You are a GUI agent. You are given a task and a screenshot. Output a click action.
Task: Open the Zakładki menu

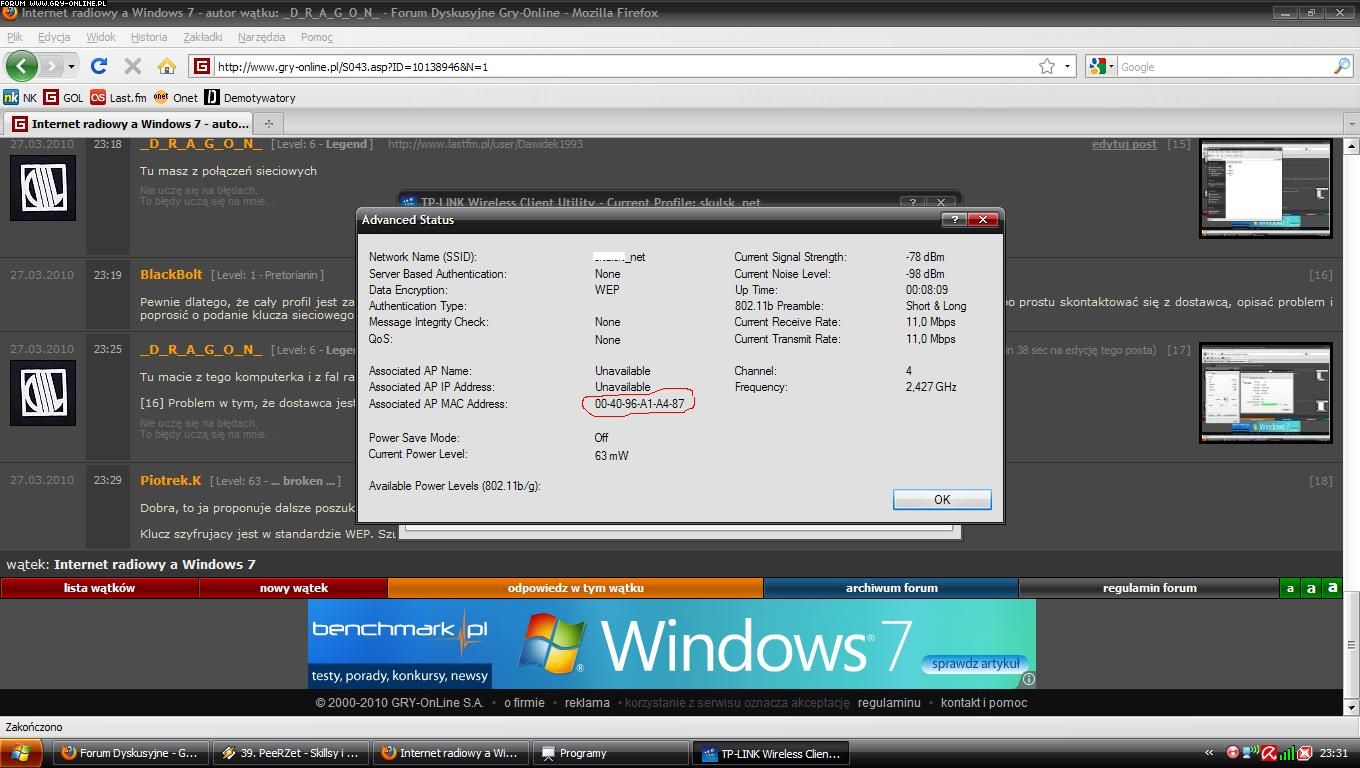click(203, 37)
